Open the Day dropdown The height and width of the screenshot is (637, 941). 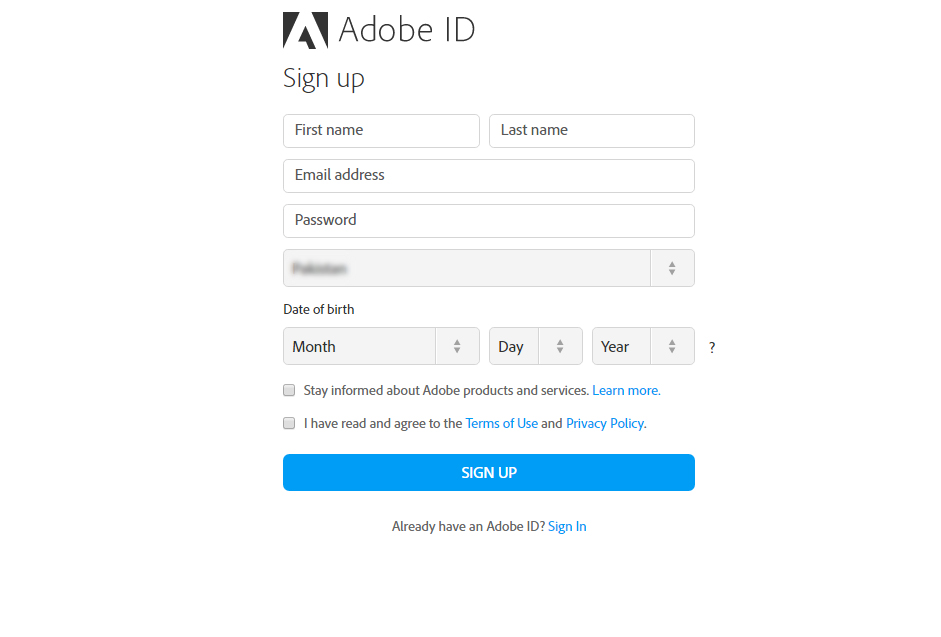click(x=513, y=346)
